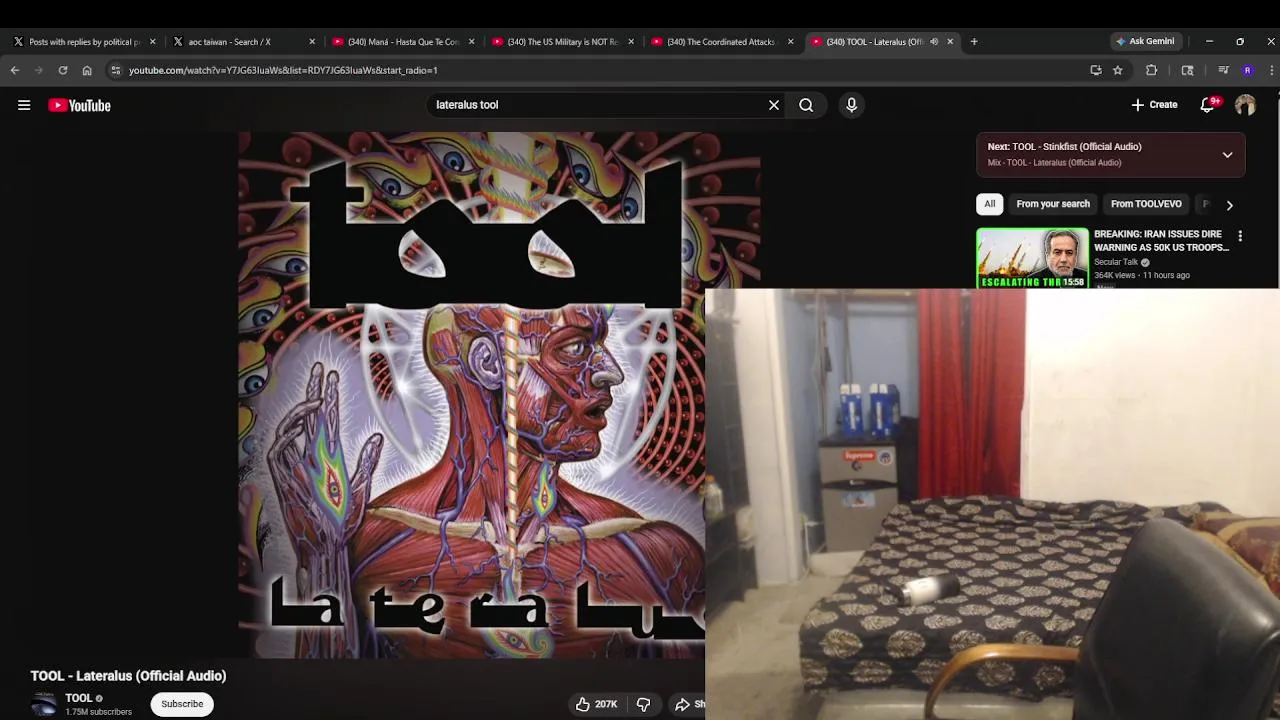Go back with the browser back arrow
The width and height of the screenshot is (1280, 720).
(15, 70)
